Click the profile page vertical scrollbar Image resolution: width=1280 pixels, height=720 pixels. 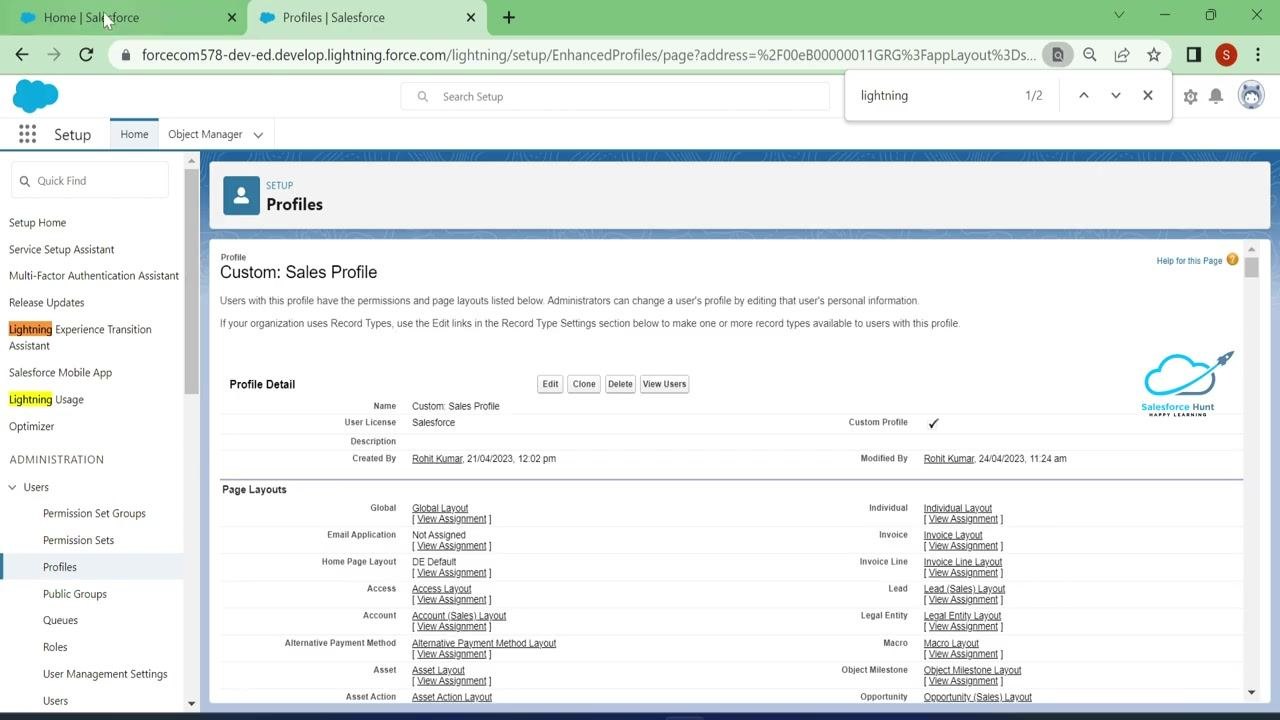(x=1252, y=266)
